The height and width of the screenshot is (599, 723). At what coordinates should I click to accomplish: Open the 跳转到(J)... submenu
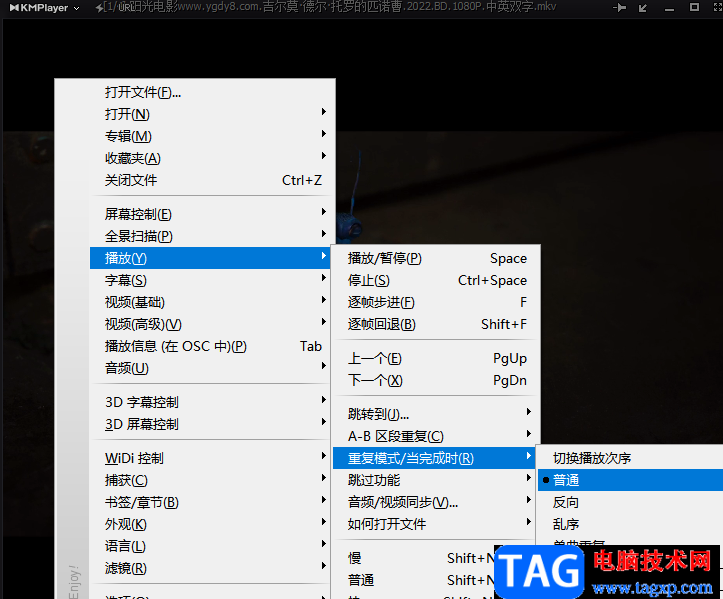coord(435,414)
